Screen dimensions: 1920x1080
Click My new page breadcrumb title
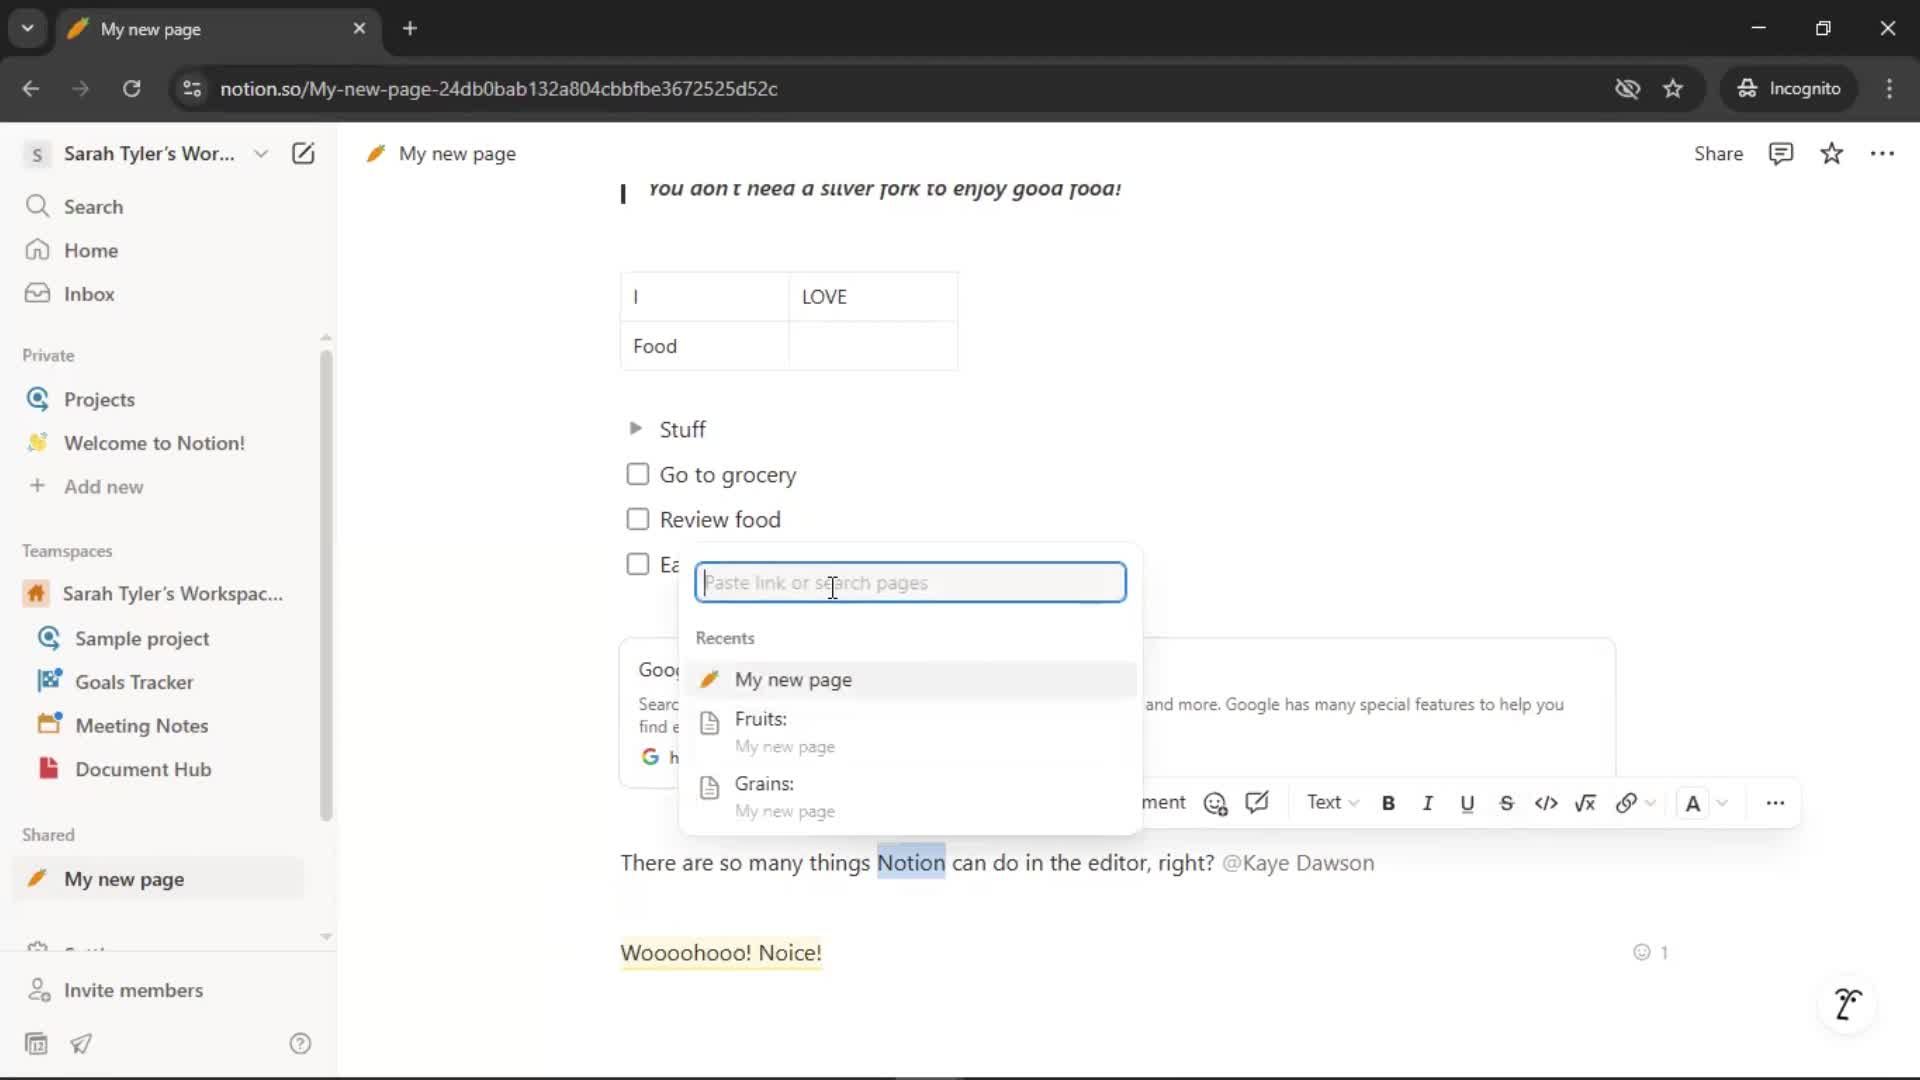coord(457,154)
